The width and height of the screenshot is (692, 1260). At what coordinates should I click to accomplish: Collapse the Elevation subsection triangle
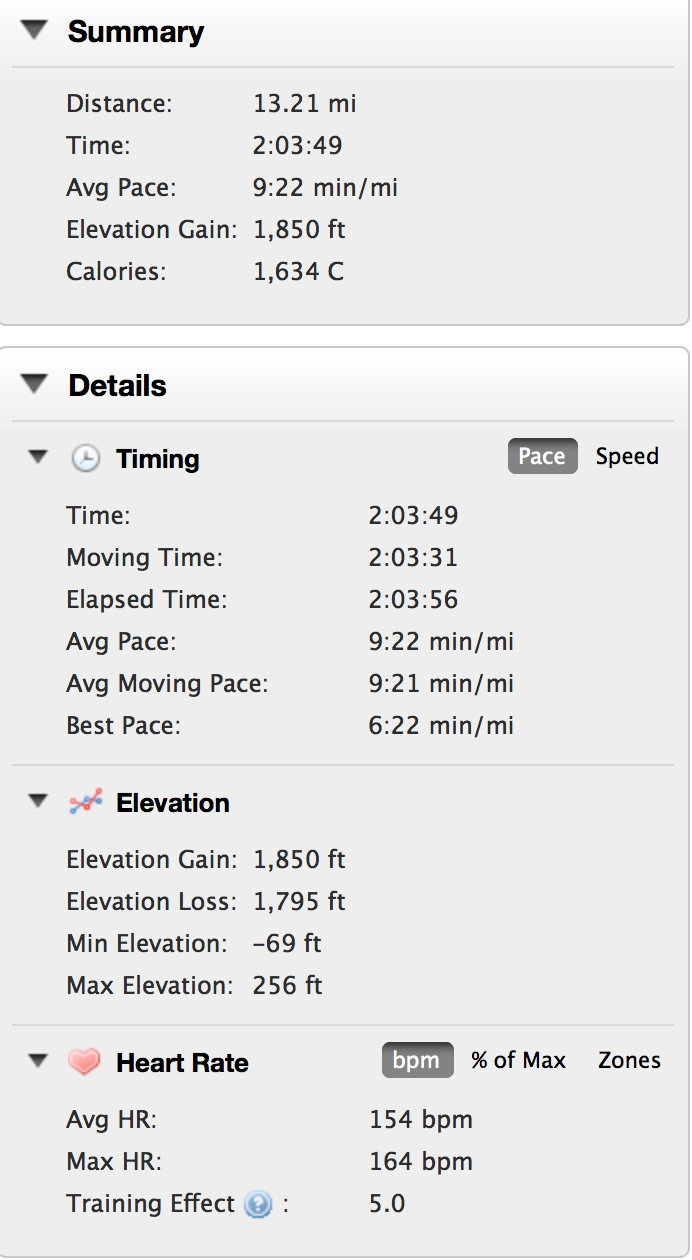click(38, 801)
